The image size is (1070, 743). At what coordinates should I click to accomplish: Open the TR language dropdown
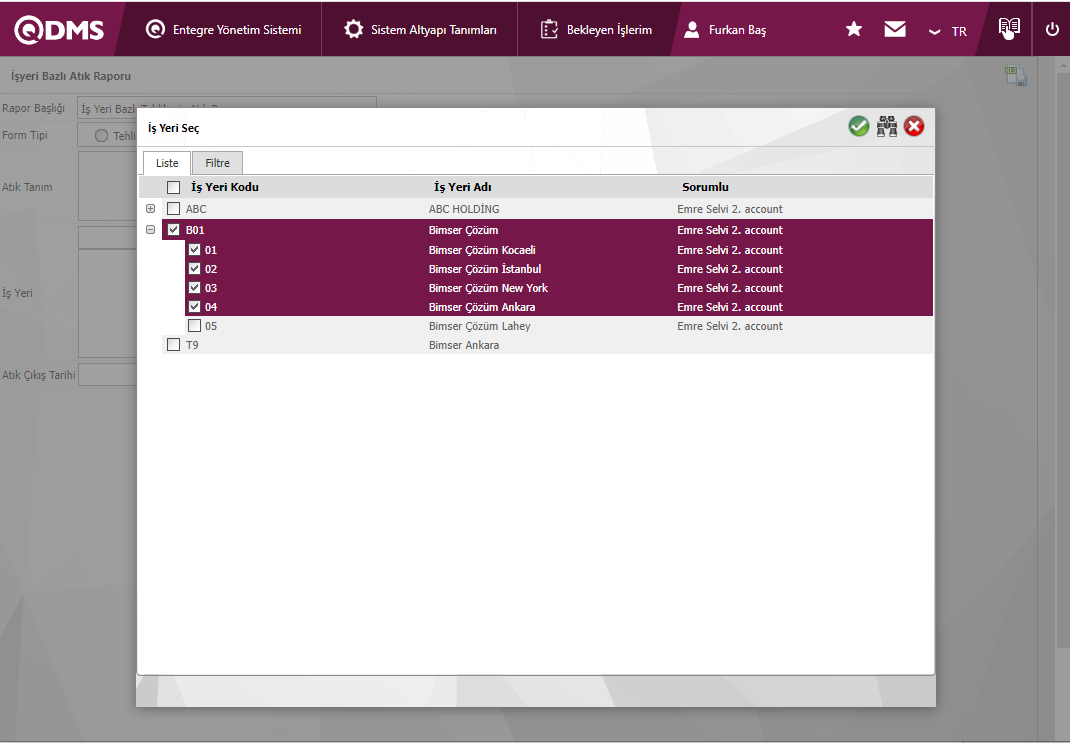[948, 31]
